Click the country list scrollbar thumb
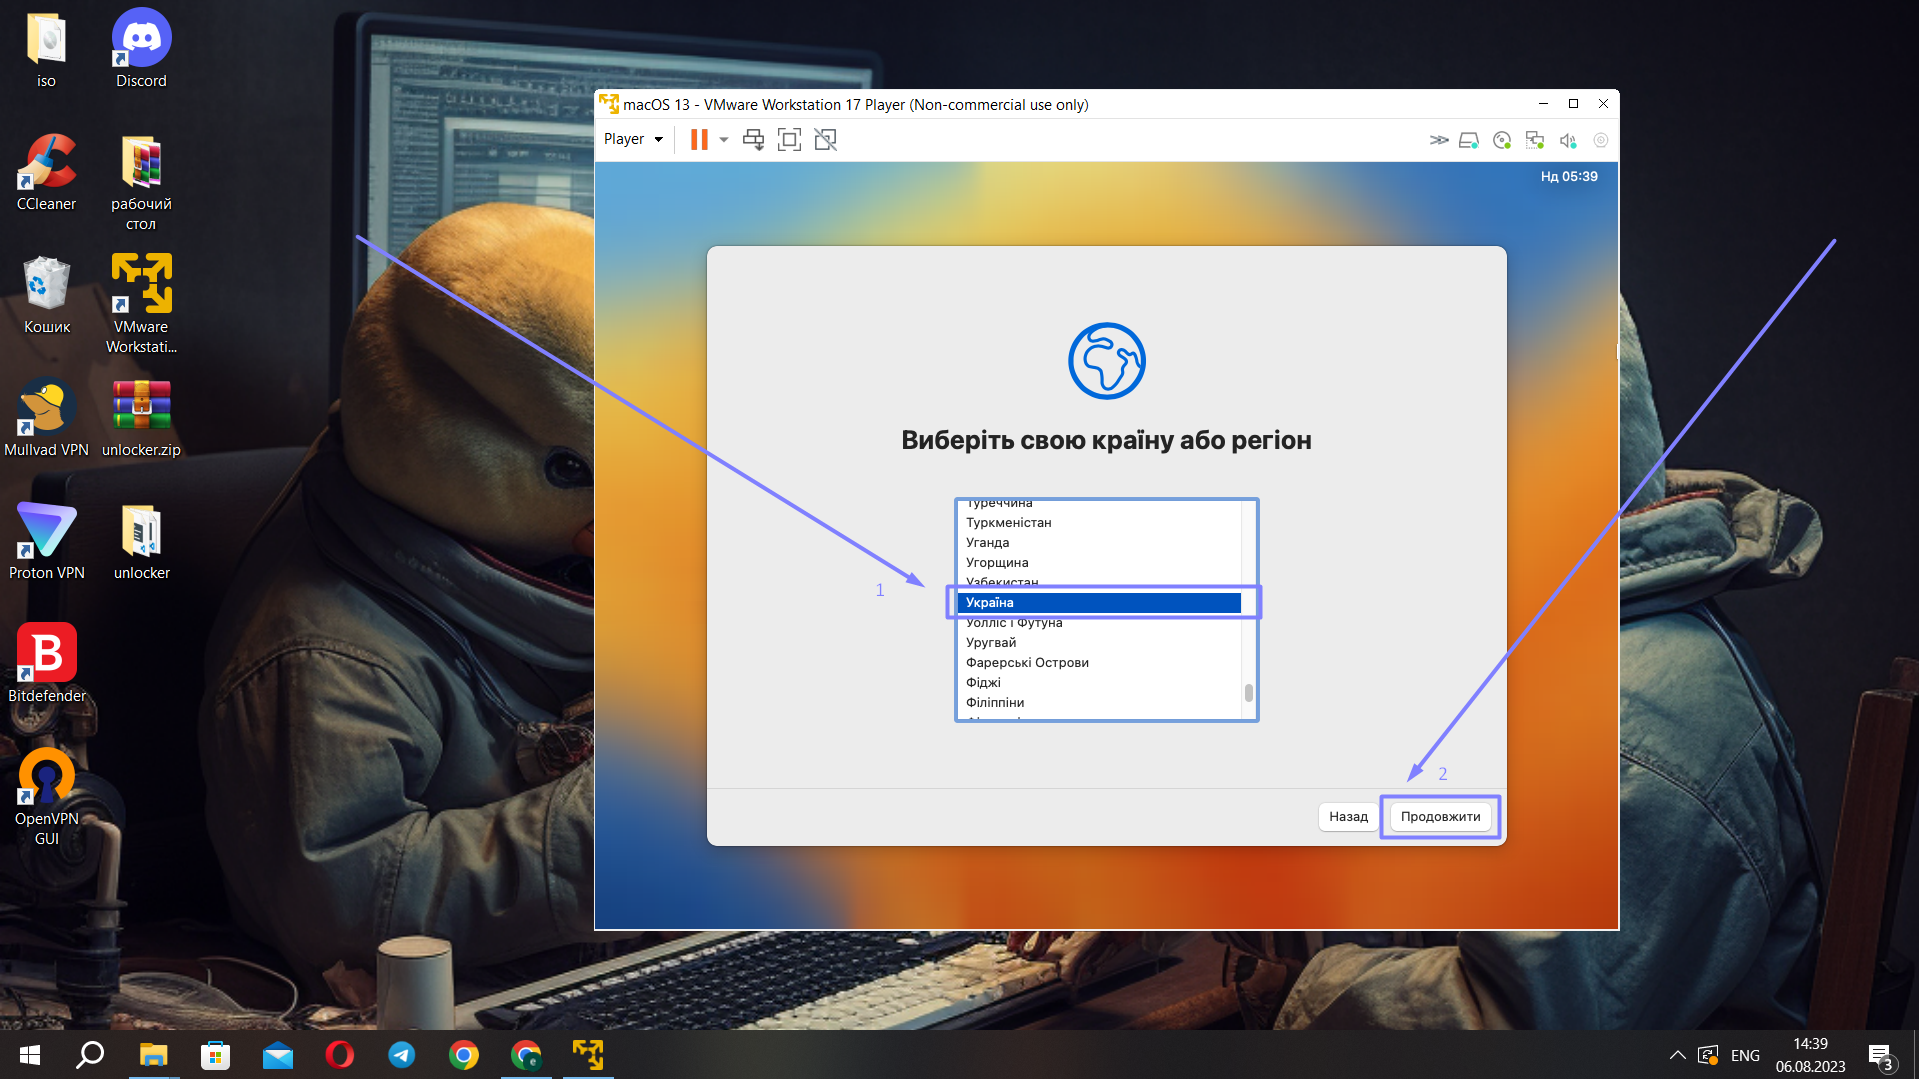Viewport: 1919px width, 1079px height. click(x=1248, y=692)
